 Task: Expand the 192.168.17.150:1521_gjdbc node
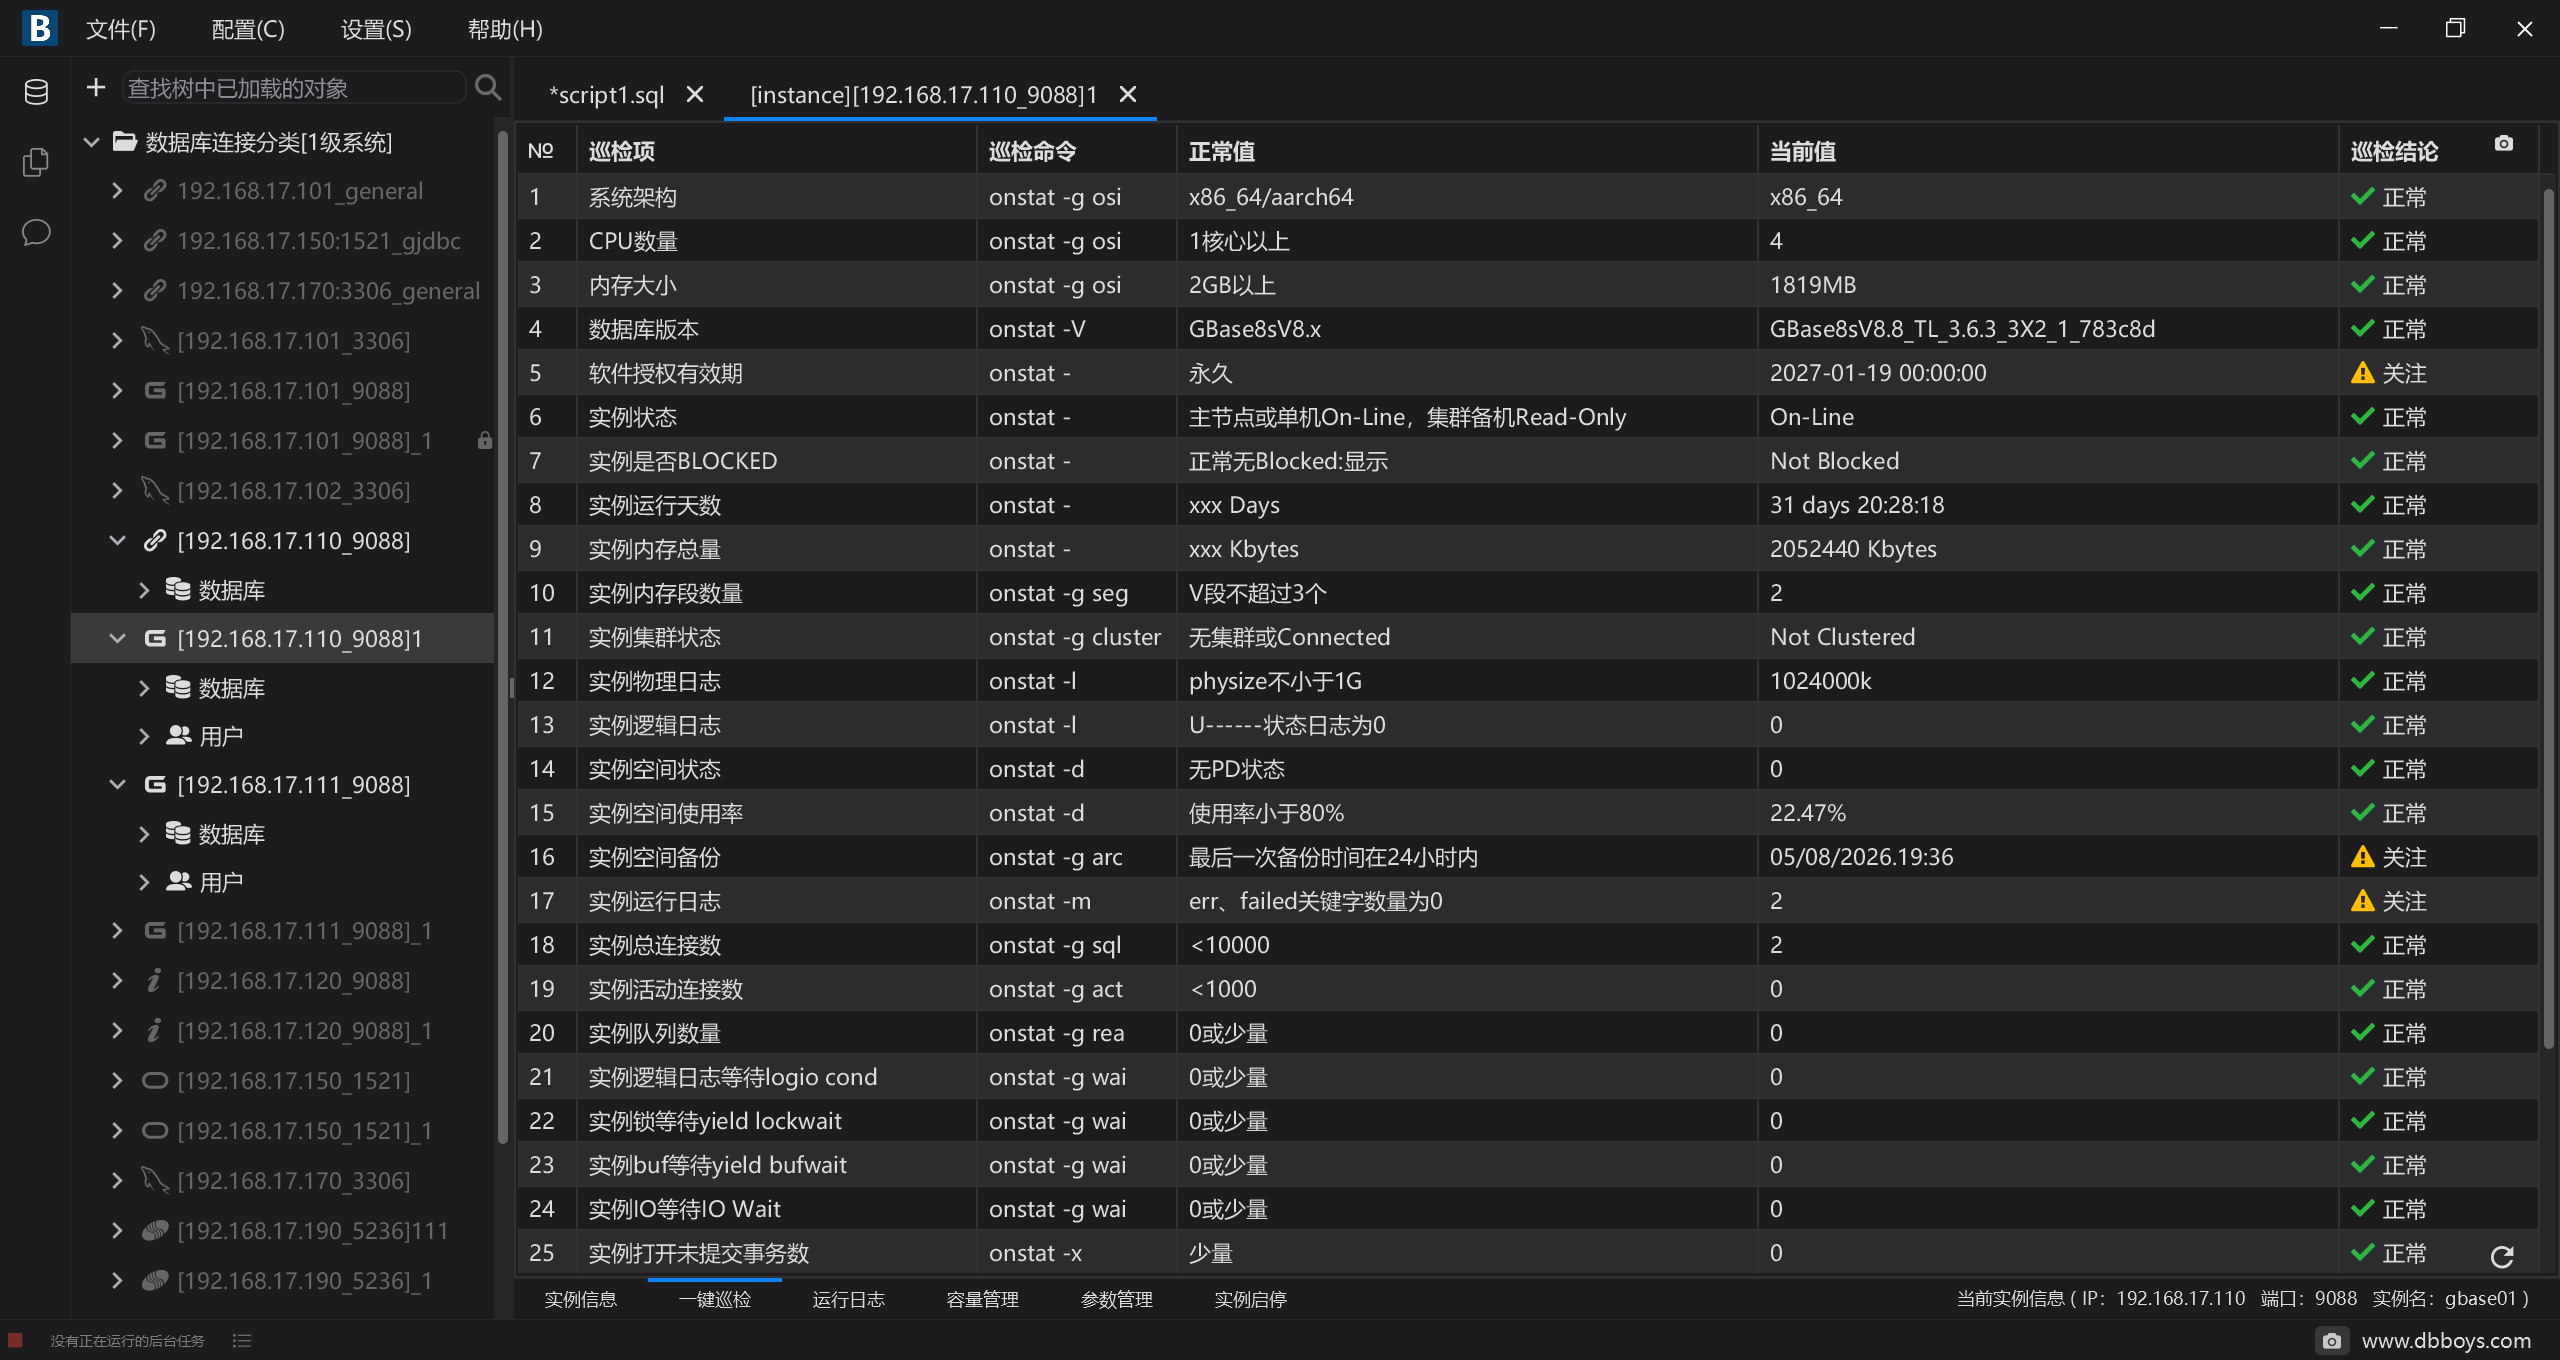click(117, 240)
